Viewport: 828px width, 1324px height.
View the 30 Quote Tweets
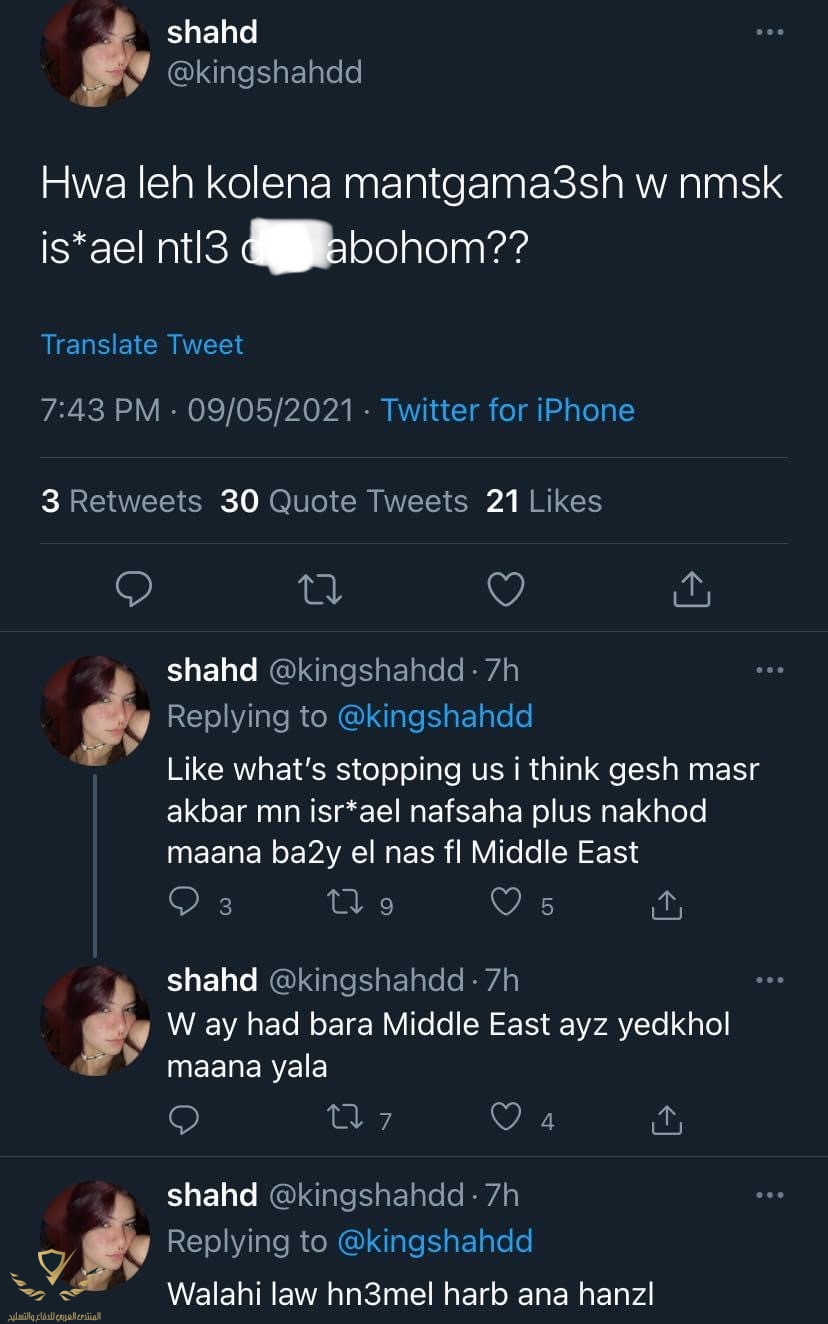pyautogui.click(x=343, y=501)
